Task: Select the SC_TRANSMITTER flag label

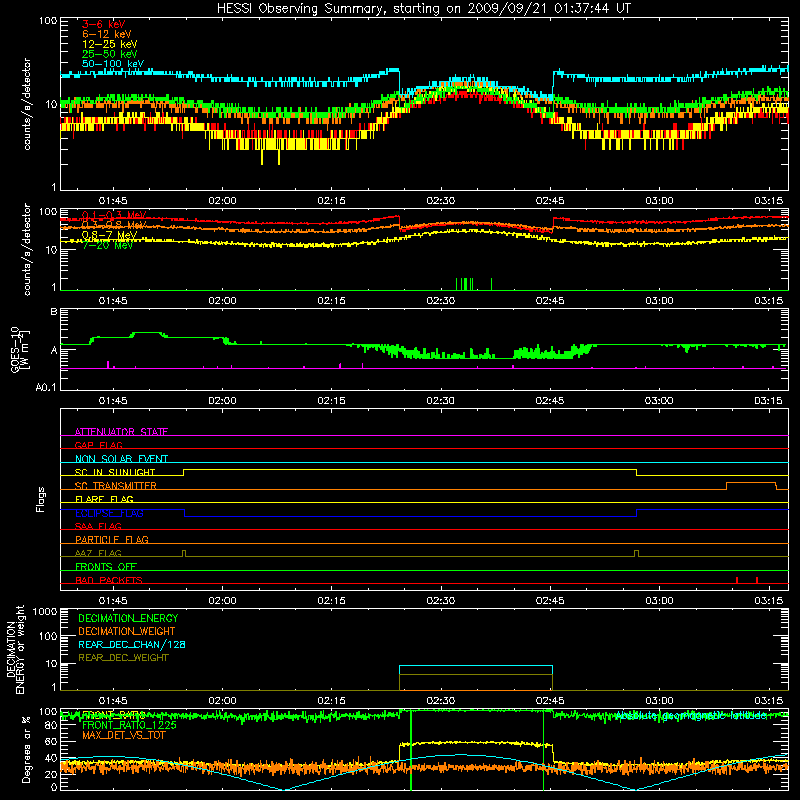Action: click(x=115, y=486)
